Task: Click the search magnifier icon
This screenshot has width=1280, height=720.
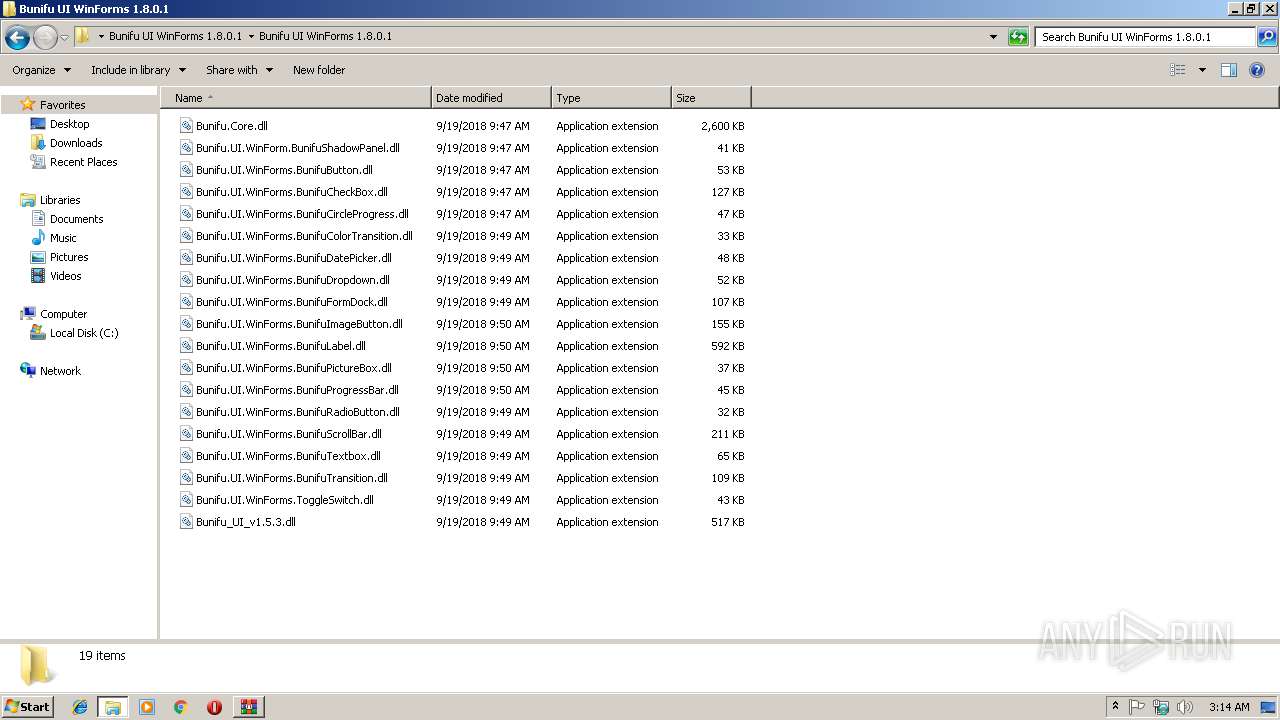Action: tap(1266, 37)
